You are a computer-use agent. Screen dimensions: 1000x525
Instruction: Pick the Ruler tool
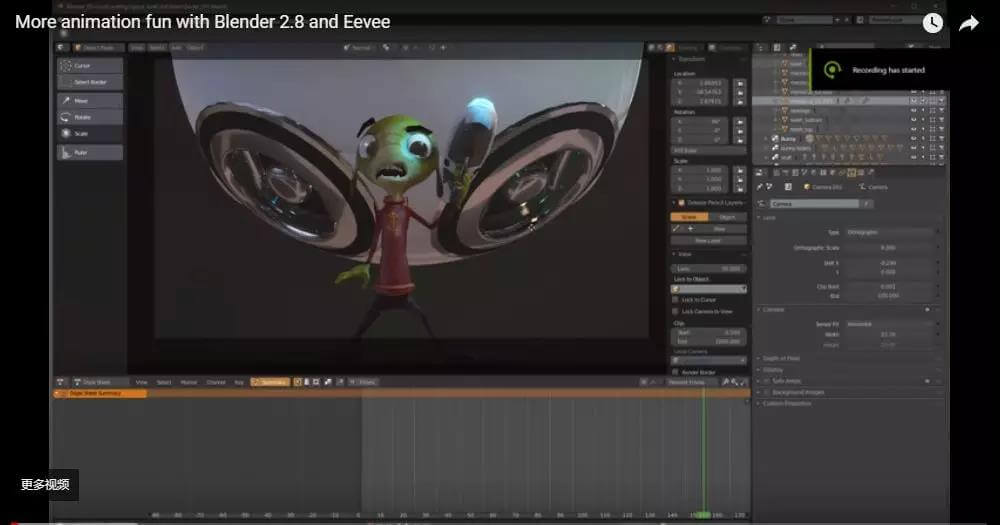coord(90,152)
